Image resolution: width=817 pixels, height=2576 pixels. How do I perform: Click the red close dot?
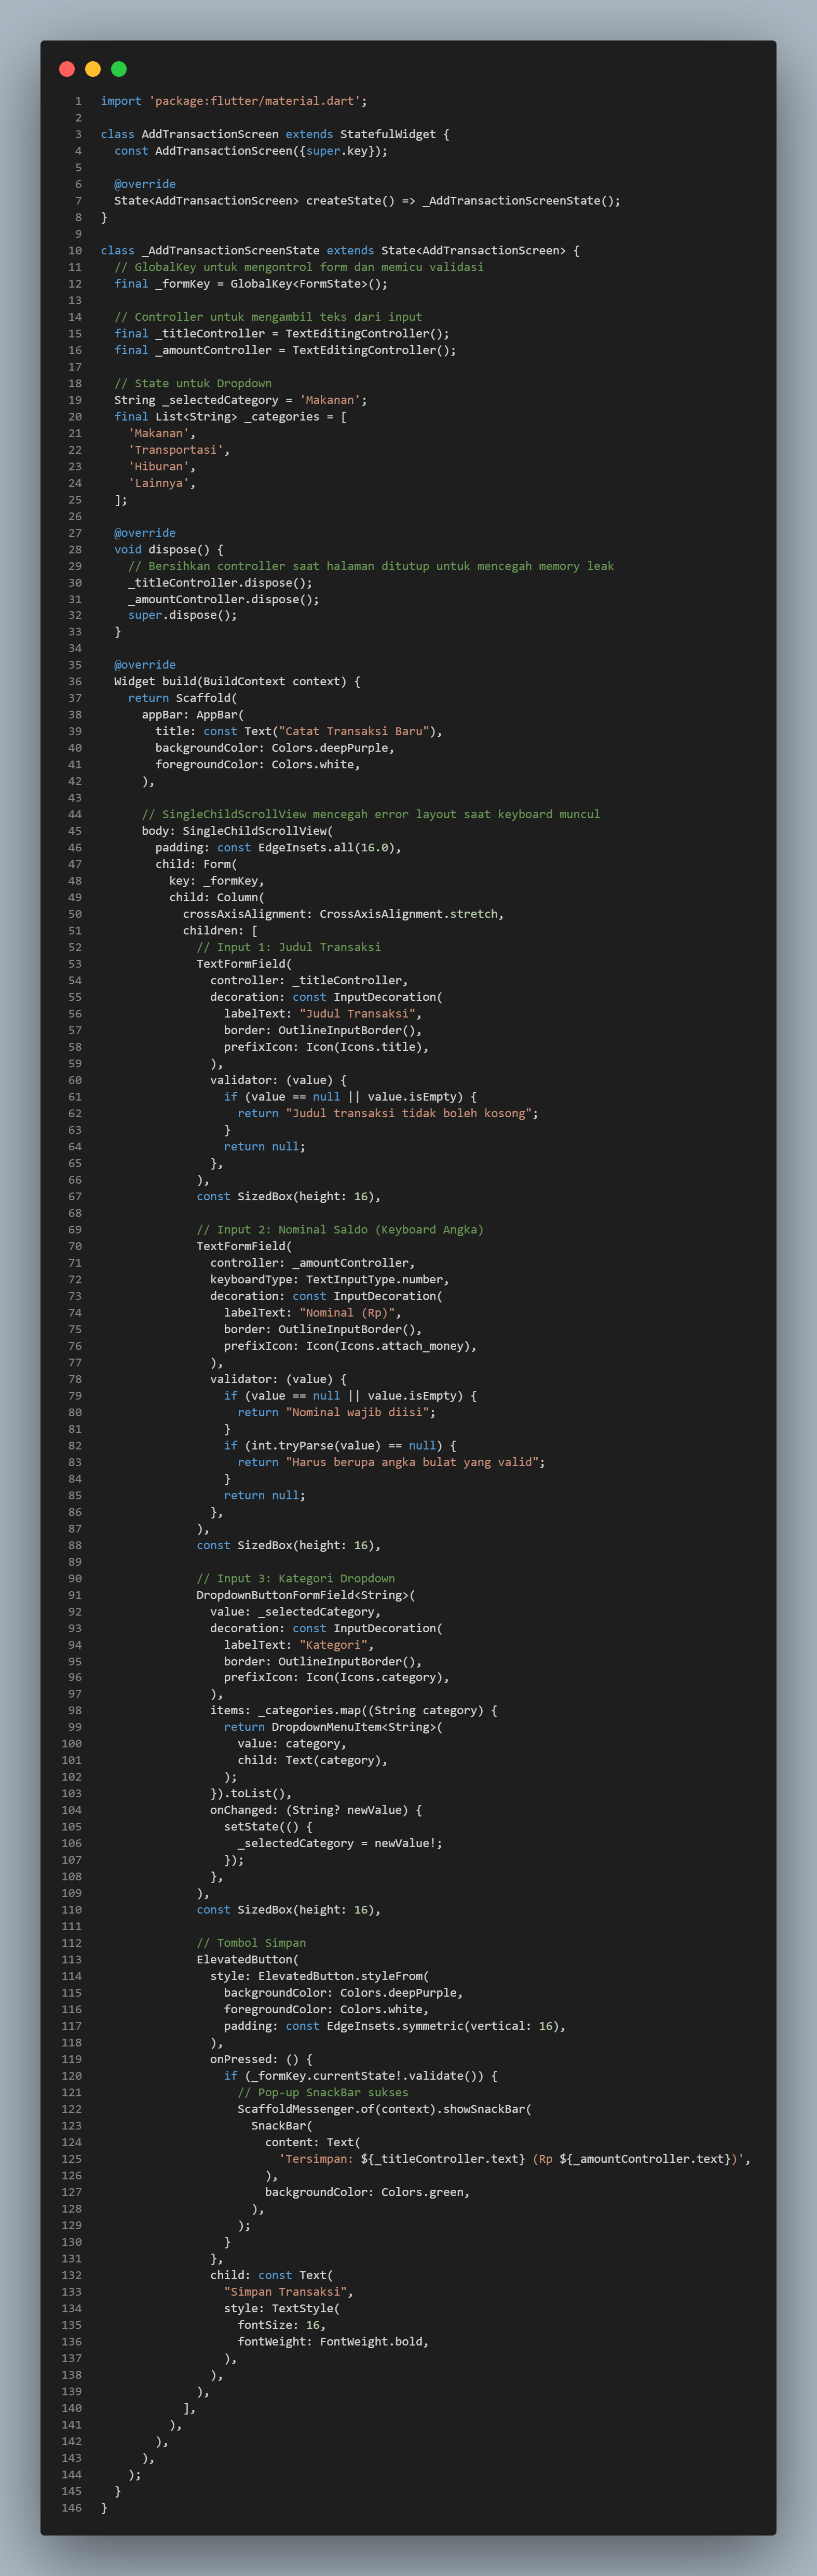(x=67, y=69)
